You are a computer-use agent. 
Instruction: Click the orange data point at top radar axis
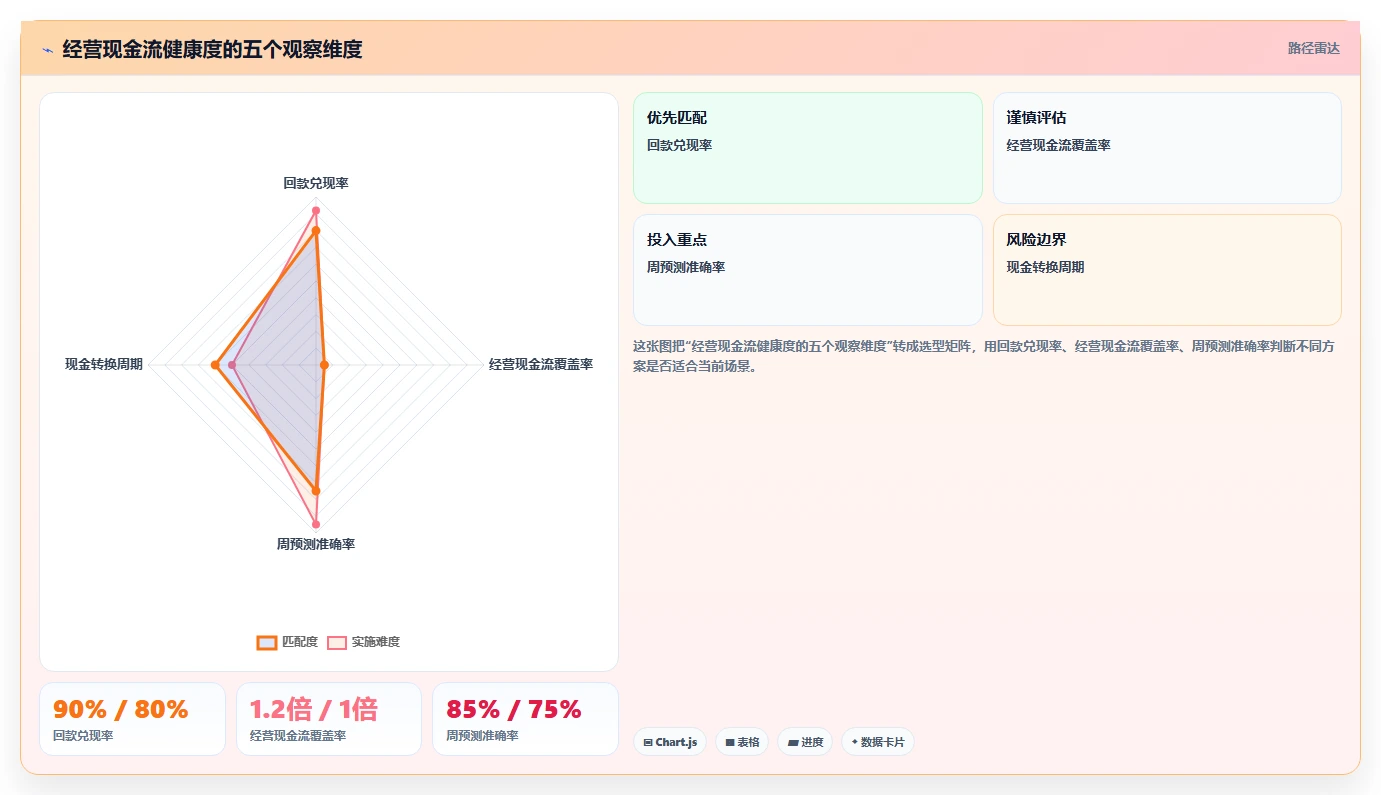point(316,231)
